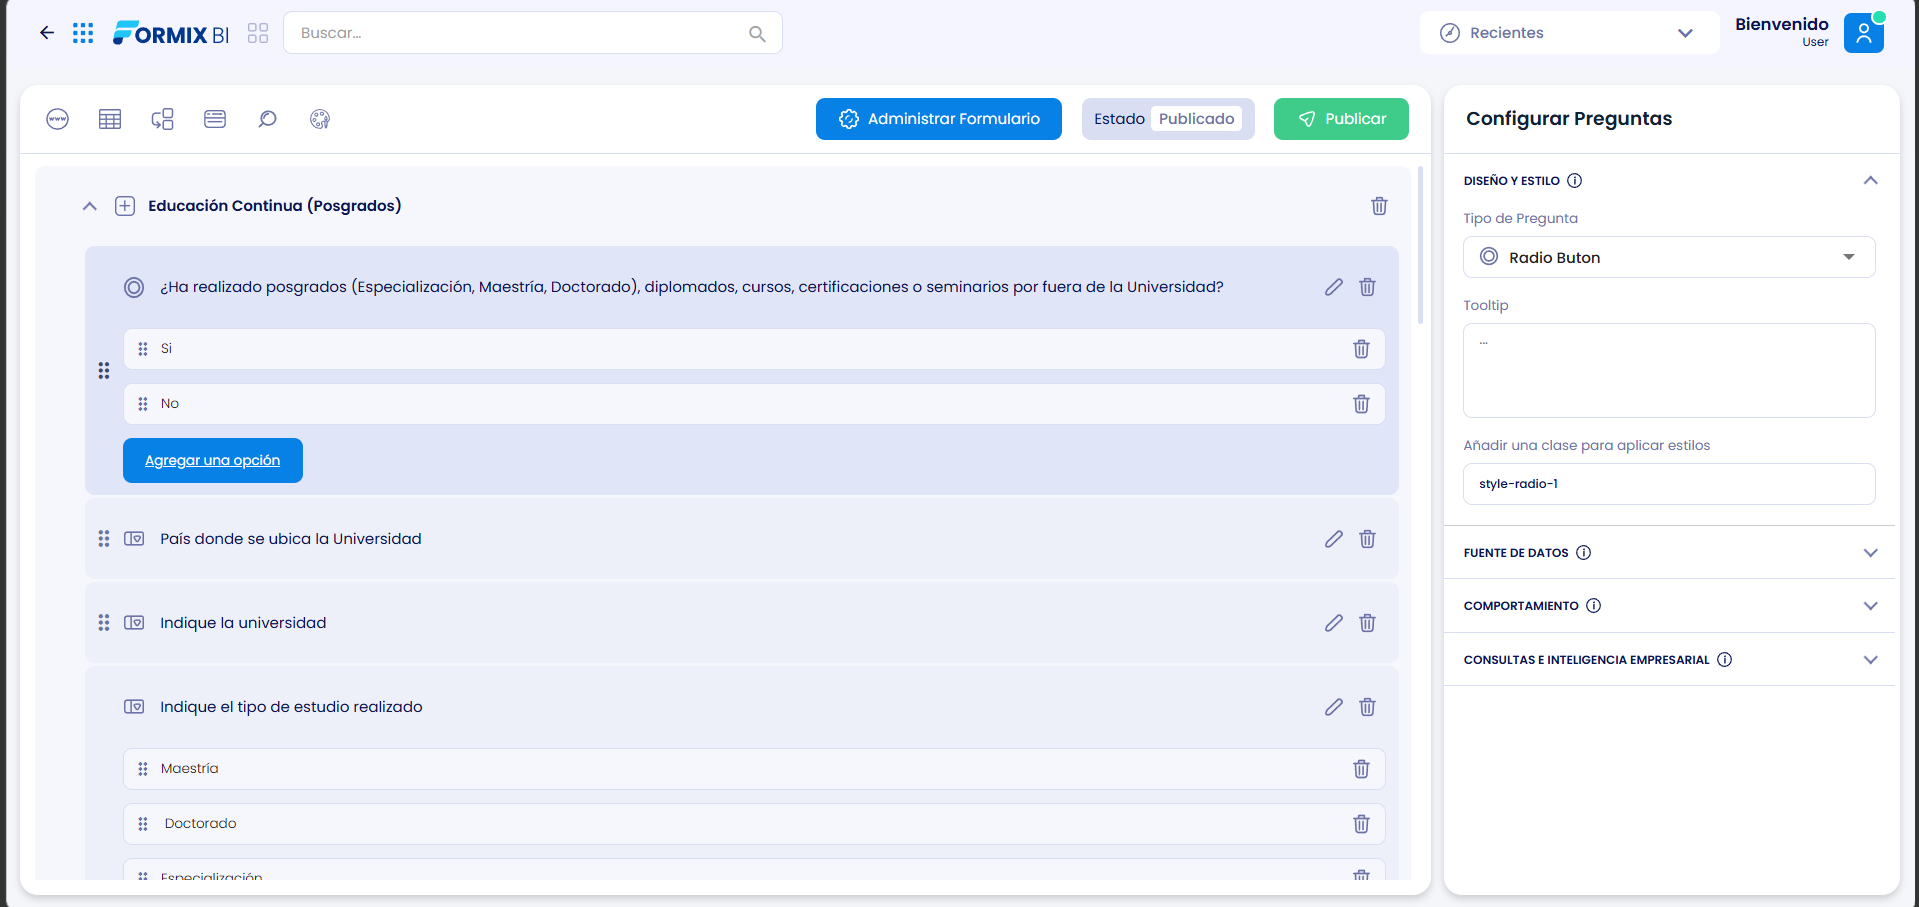
Task: Click the Bienvenido User label
Action: (x=1782, y=31)
